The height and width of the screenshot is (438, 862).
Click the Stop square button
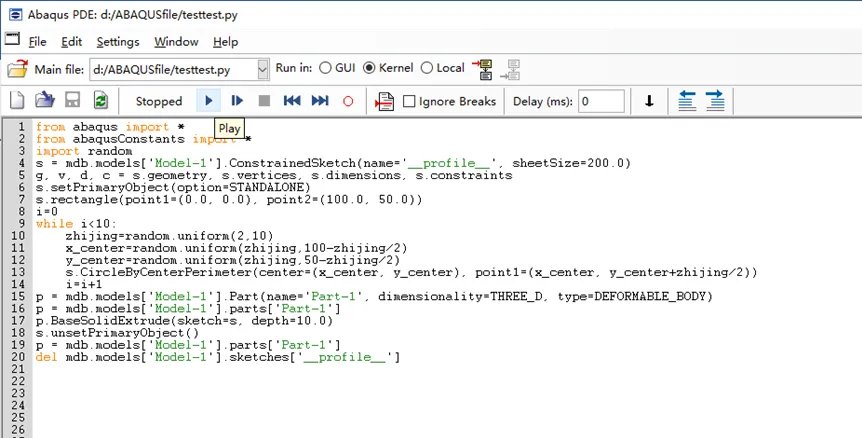(x=264, y=101)
